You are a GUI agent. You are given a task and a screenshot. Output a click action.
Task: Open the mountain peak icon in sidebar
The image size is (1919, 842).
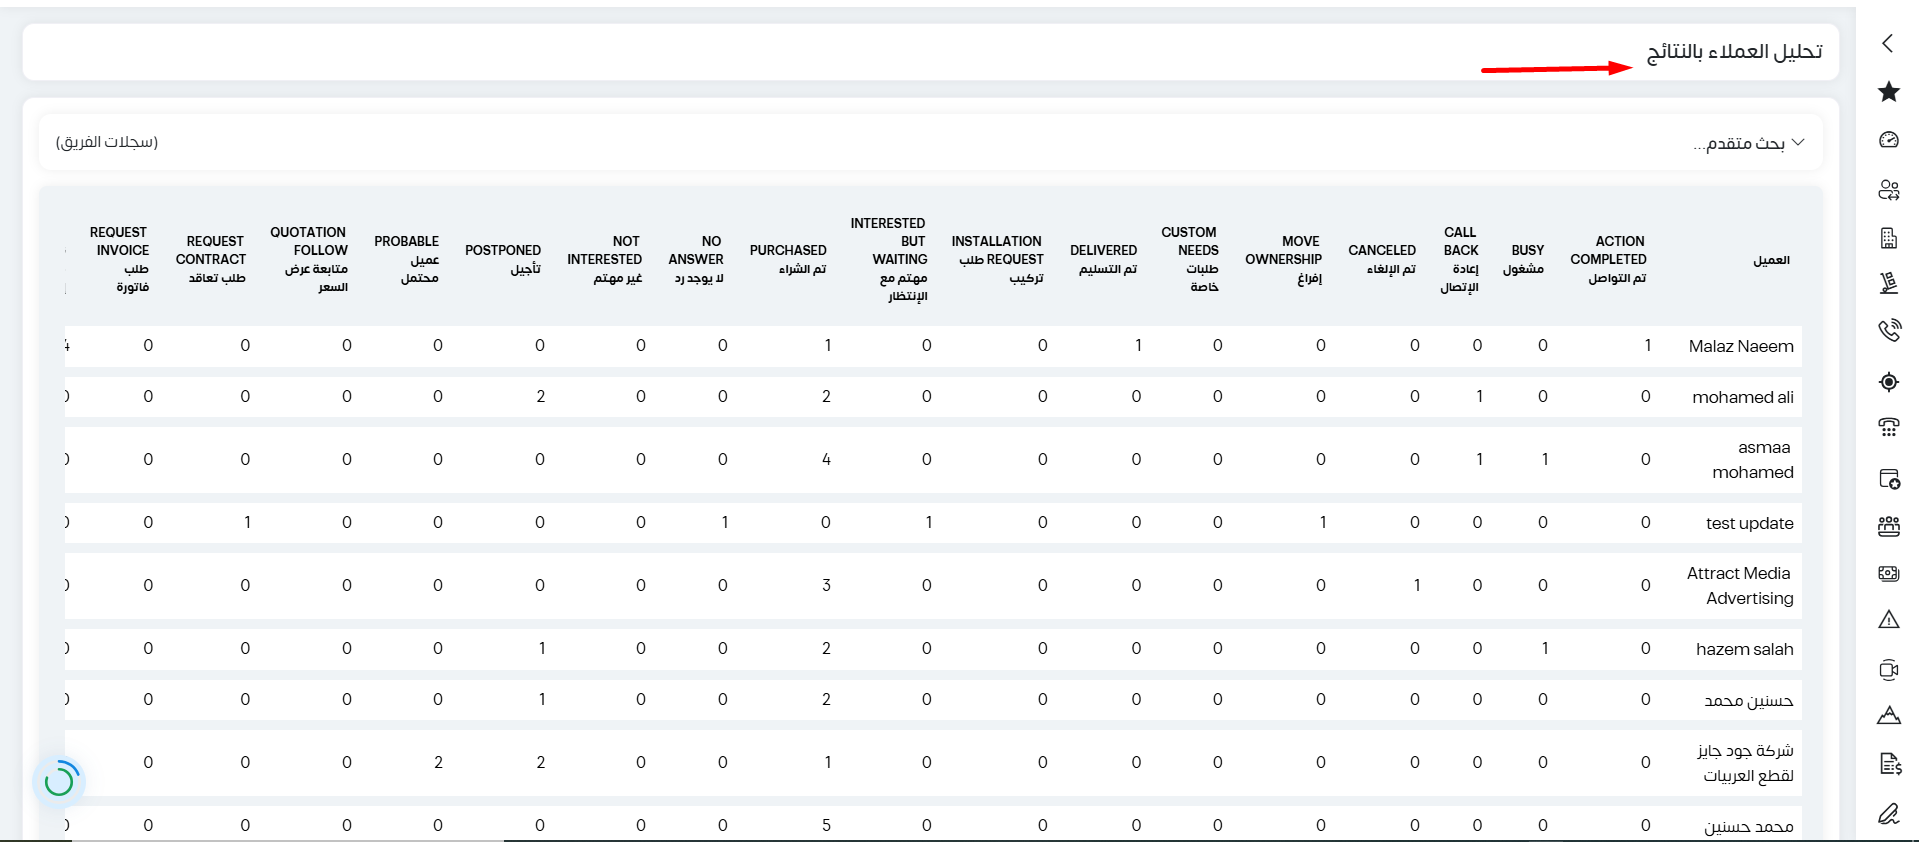[x=1888, y=715]
